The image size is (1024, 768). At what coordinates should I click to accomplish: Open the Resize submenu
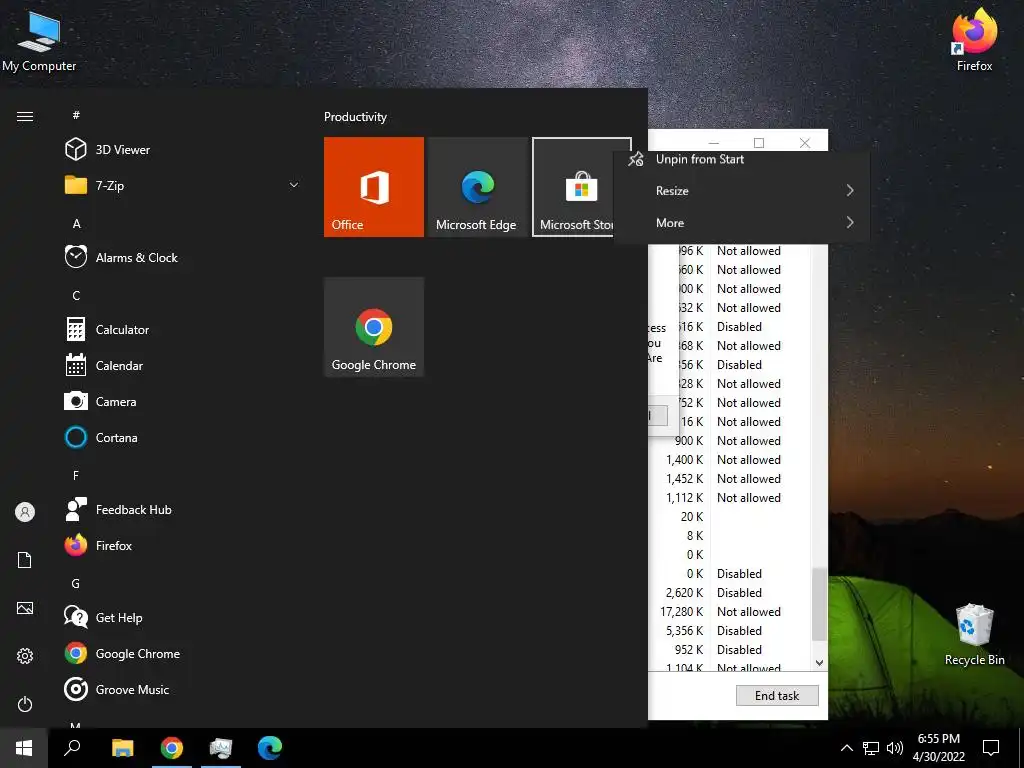(741, 191)
